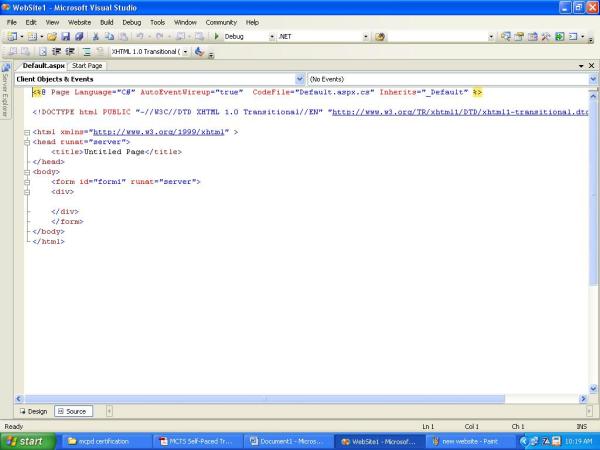Open the active files list arrow near tab close

point(581,66)
